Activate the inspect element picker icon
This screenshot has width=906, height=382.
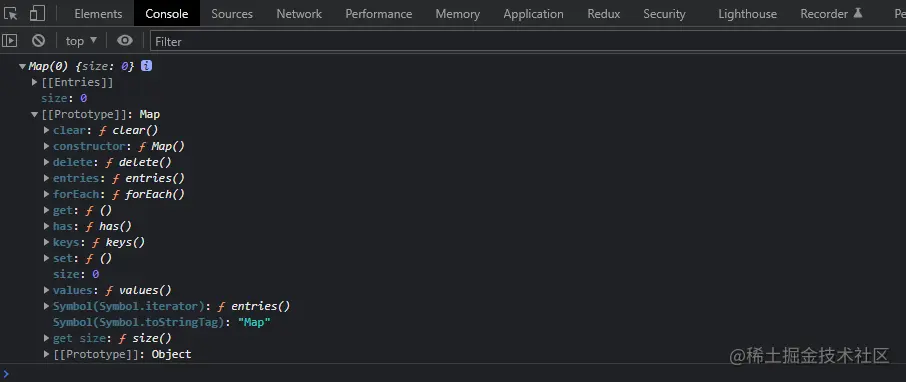point(10,13)
